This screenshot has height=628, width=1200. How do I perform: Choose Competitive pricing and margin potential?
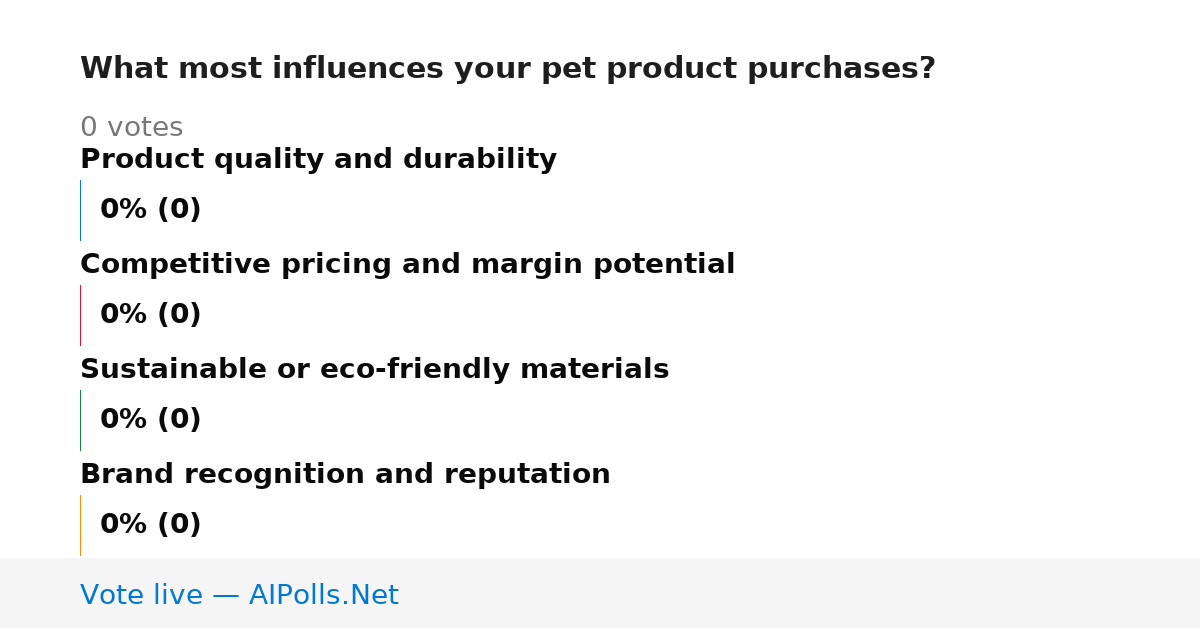point(407,265)
